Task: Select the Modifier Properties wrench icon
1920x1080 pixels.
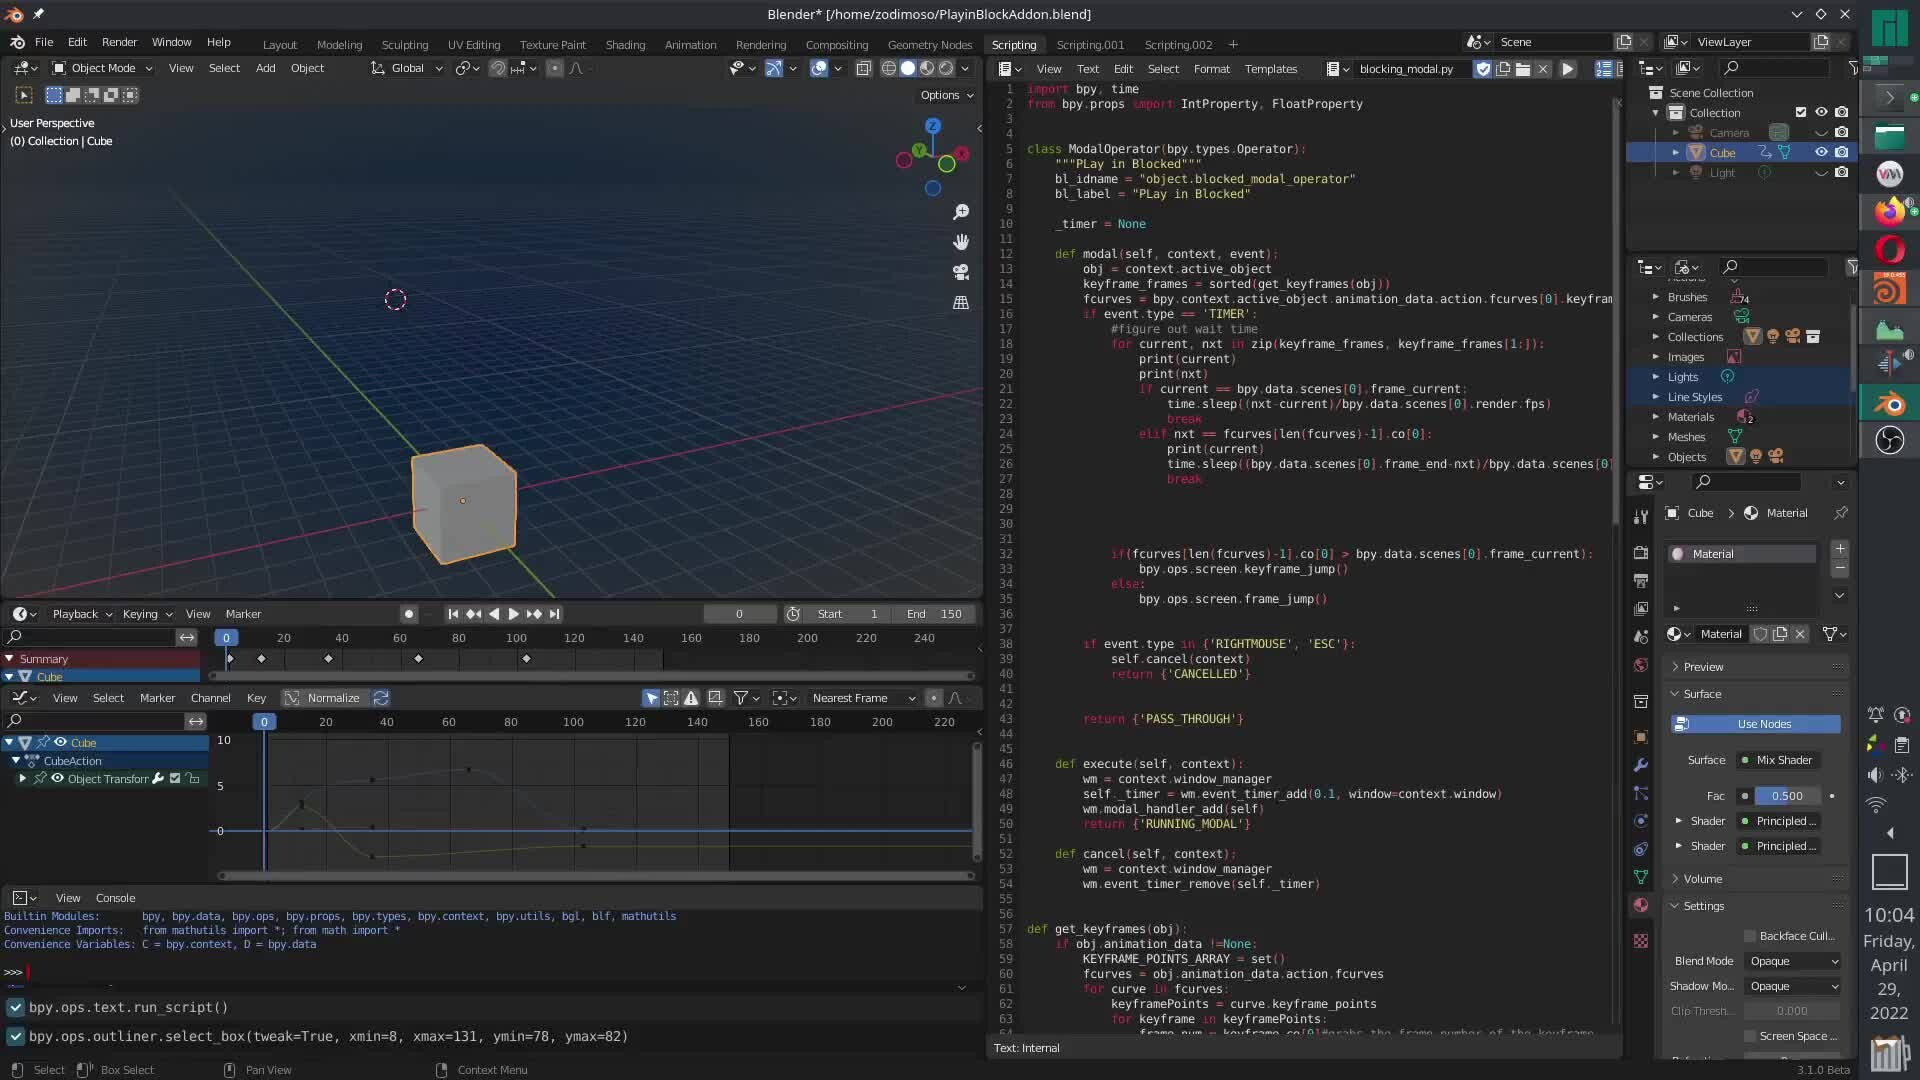Action: [1640, 767]
